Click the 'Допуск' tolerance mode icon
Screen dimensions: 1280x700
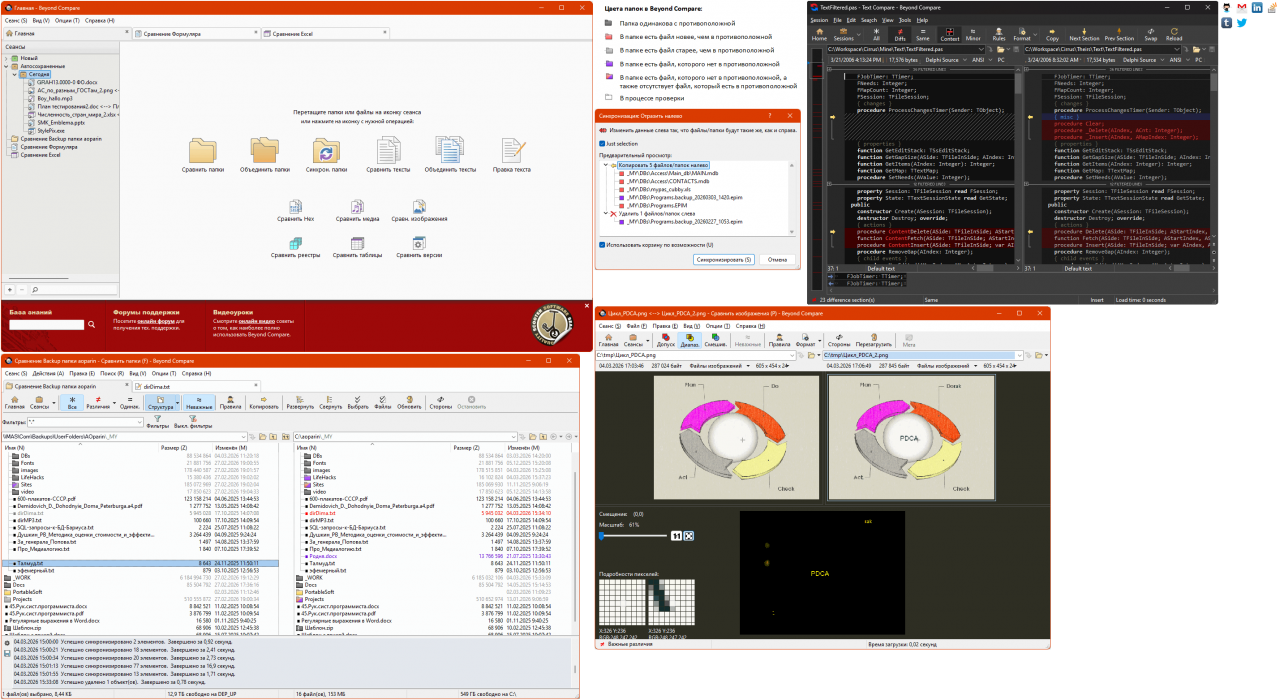click(665, 339)
